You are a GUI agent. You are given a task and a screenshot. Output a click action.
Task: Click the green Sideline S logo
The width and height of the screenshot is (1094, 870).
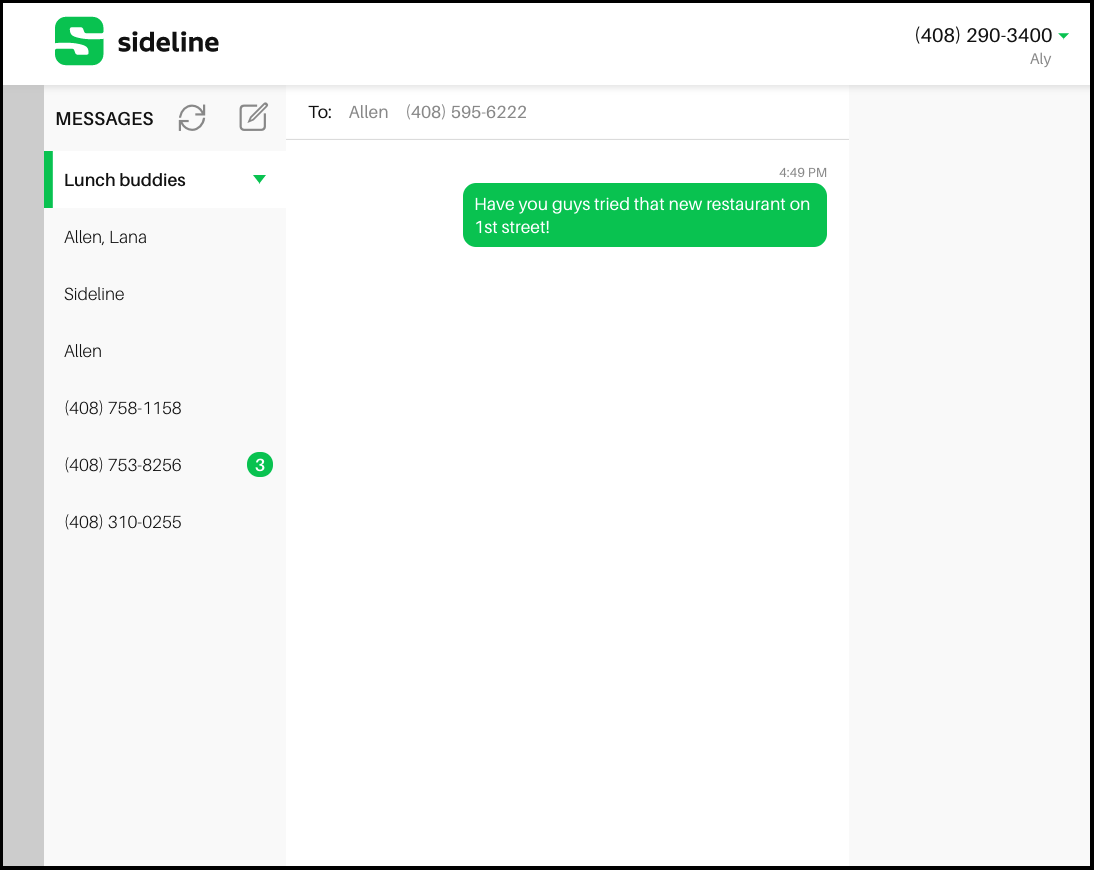pos(79,41)
